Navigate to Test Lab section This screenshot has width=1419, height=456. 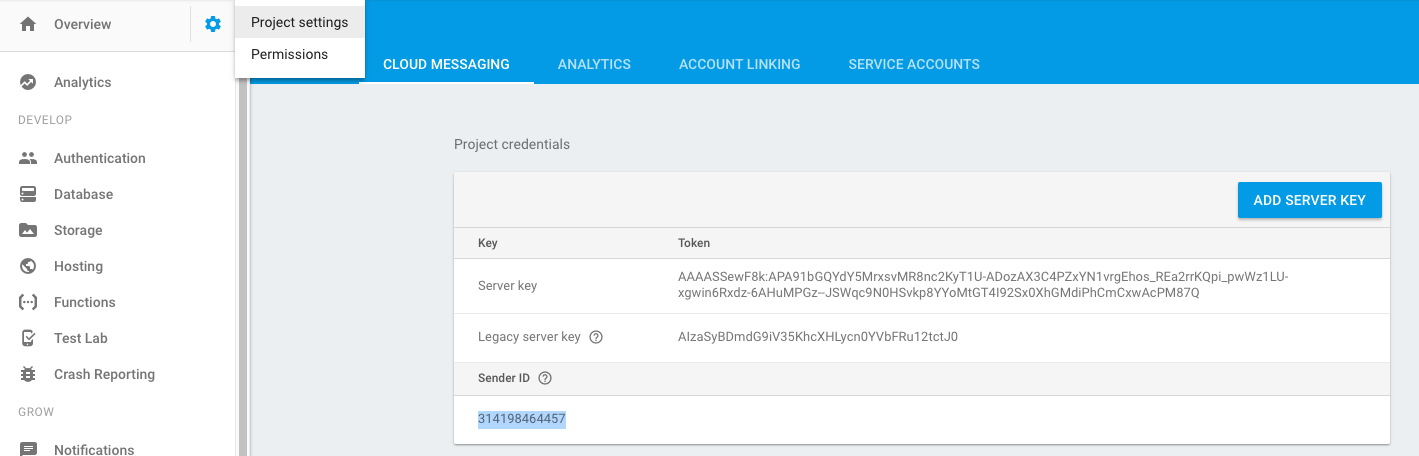81,338
